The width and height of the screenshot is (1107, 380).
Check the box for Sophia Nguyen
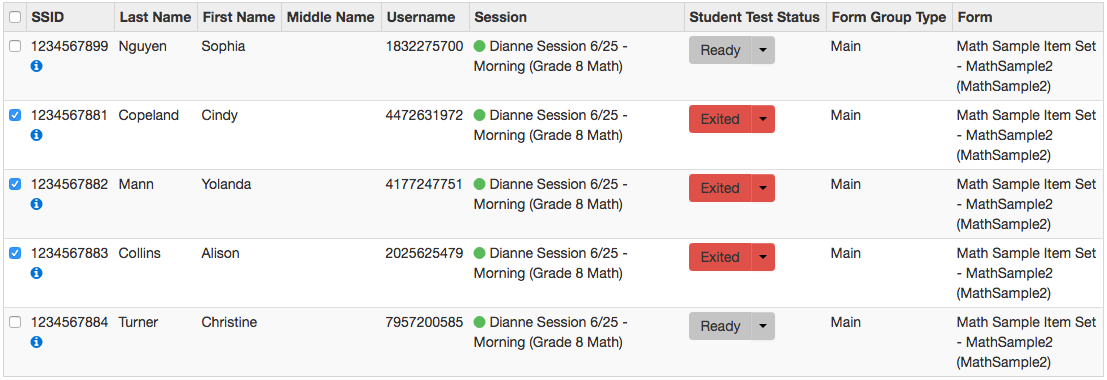[15, 47]
